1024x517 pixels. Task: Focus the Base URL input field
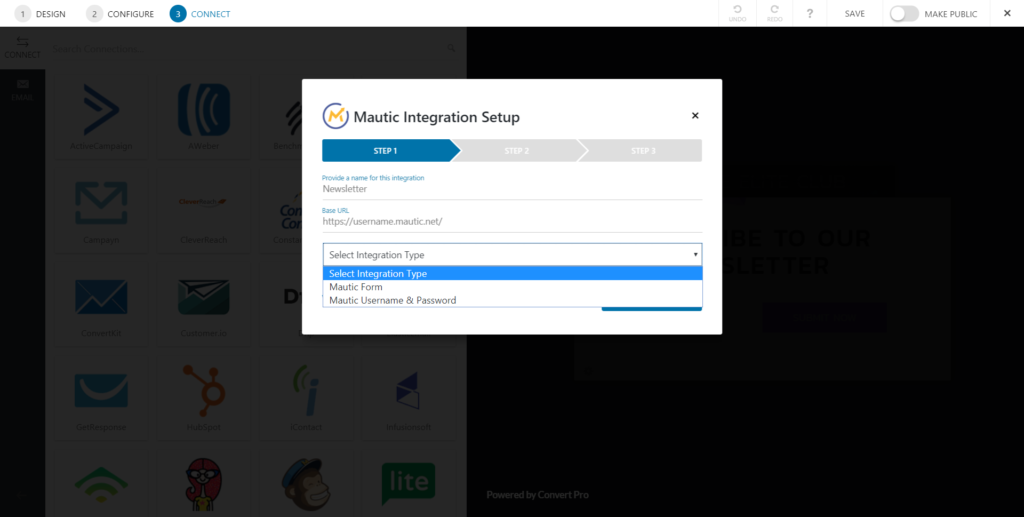[513, 221]
